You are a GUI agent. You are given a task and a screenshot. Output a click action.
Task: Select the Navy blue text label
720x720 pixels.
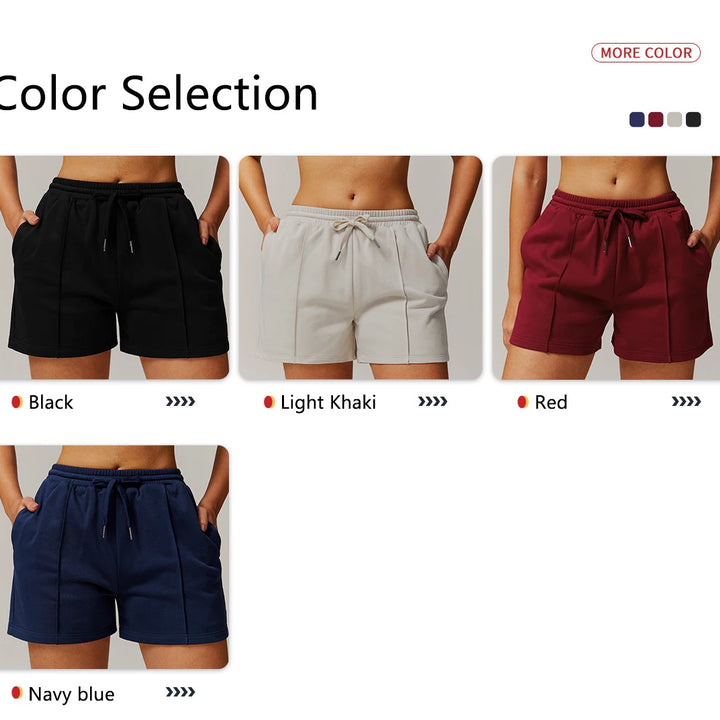(x=72, y=694)
